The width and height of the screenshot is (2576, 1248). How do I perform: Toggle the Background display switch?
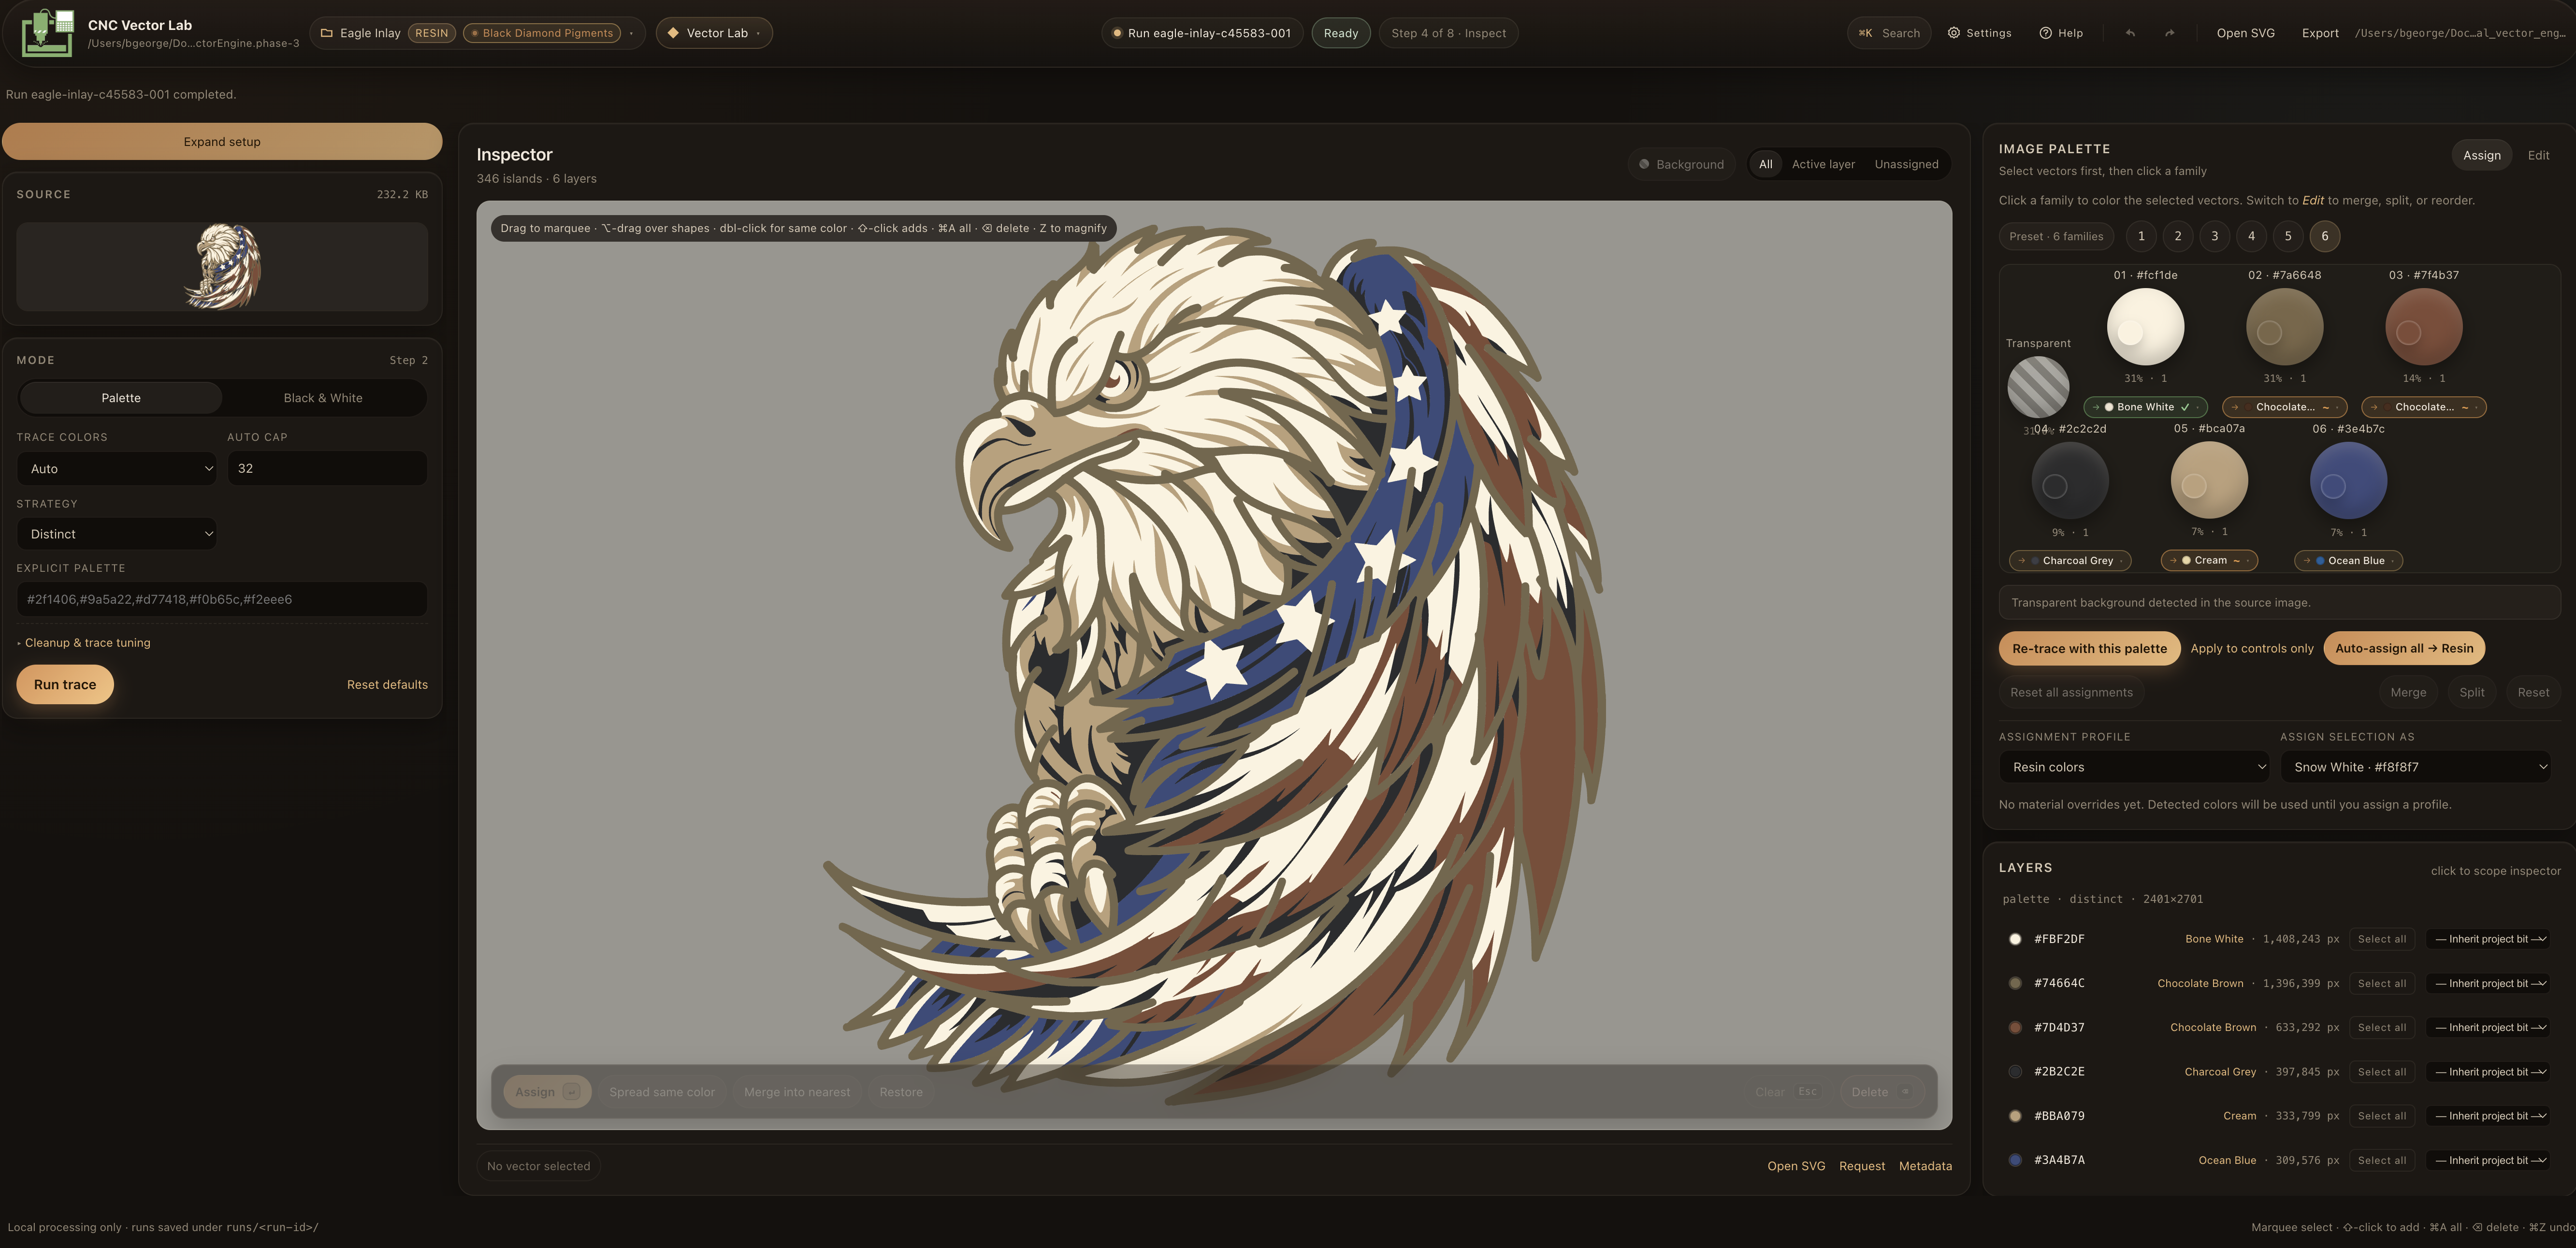pos(1681,164)
